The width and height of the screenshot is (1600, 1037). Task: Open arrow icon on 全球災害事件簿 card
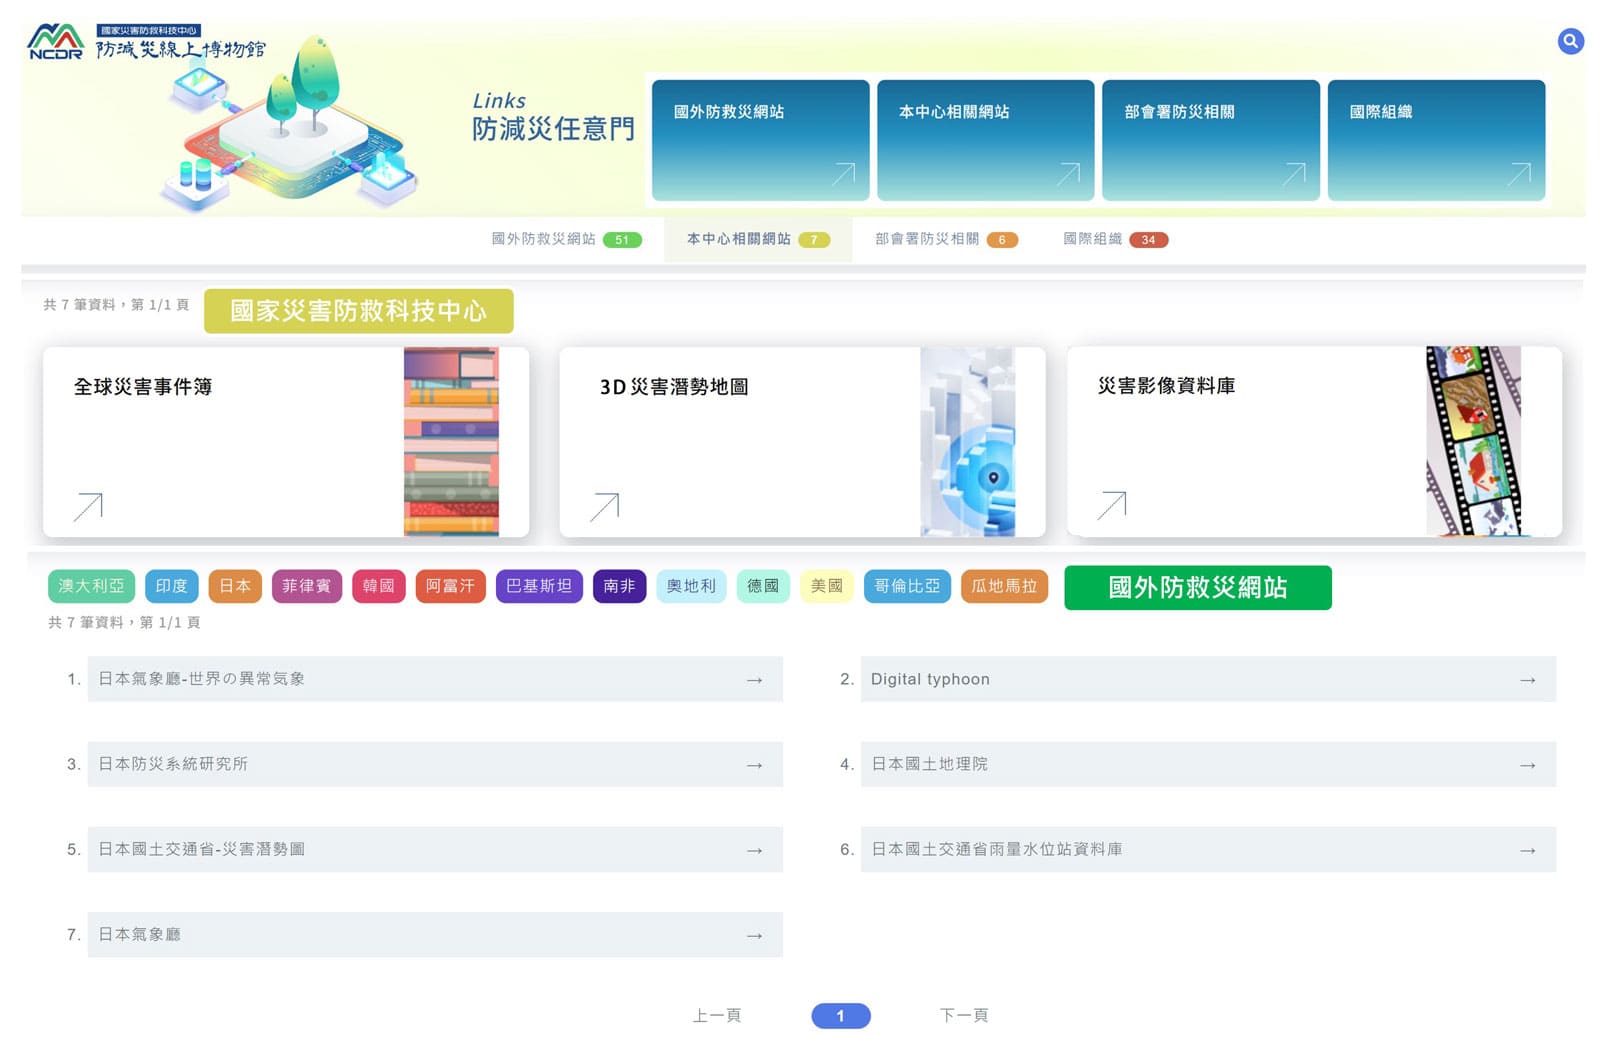click(88, 506)
